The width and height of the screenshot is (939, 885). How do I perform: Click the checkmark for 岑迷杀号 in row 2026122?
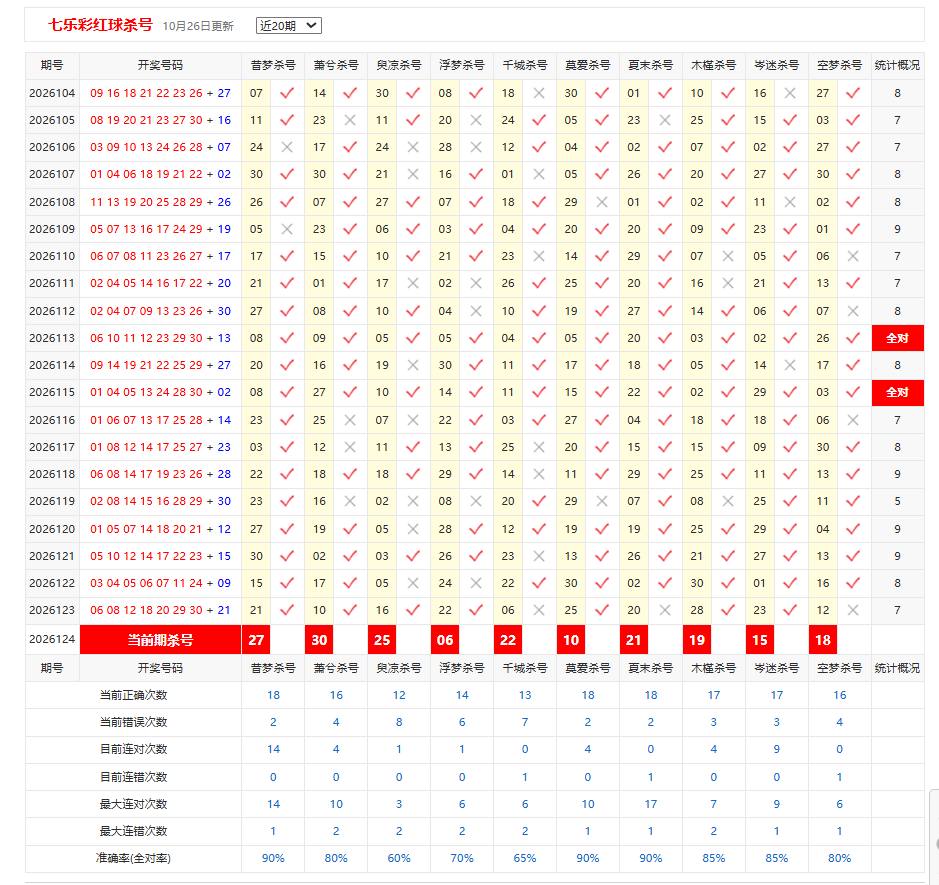(790, 583)
